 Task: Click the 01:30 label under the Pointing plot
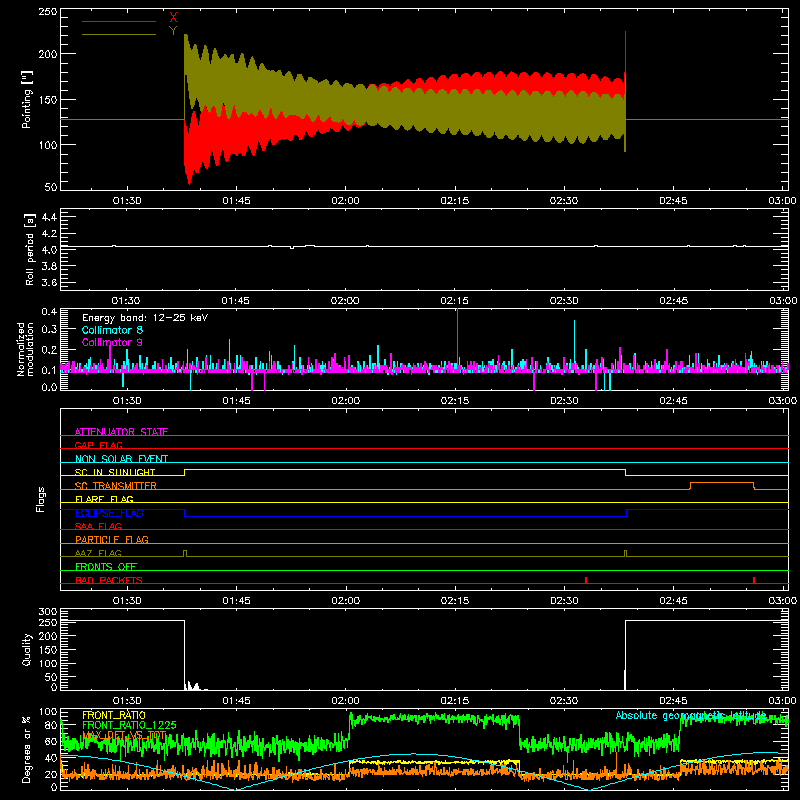(127, 201)
